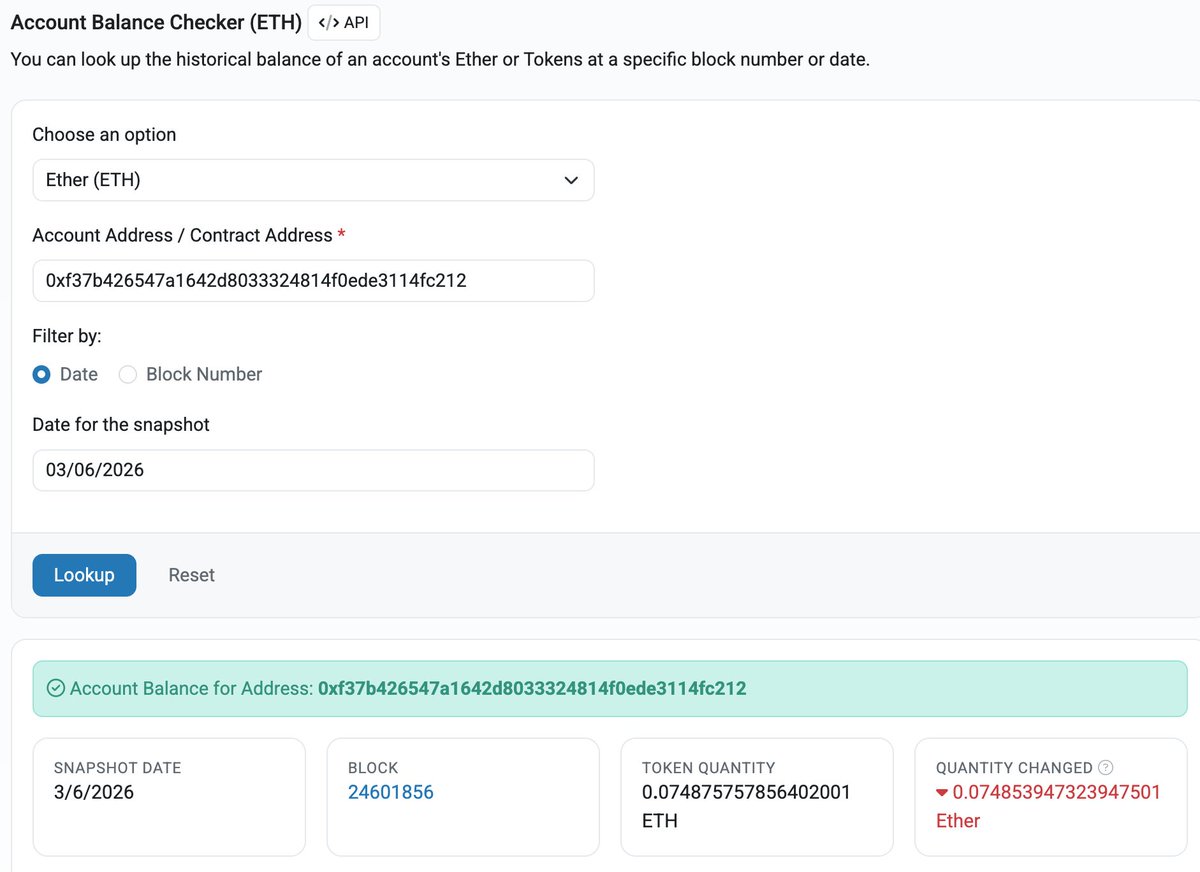Click the Filter by: label
This screenshot has height=872, width=1200.
(67, 336)
